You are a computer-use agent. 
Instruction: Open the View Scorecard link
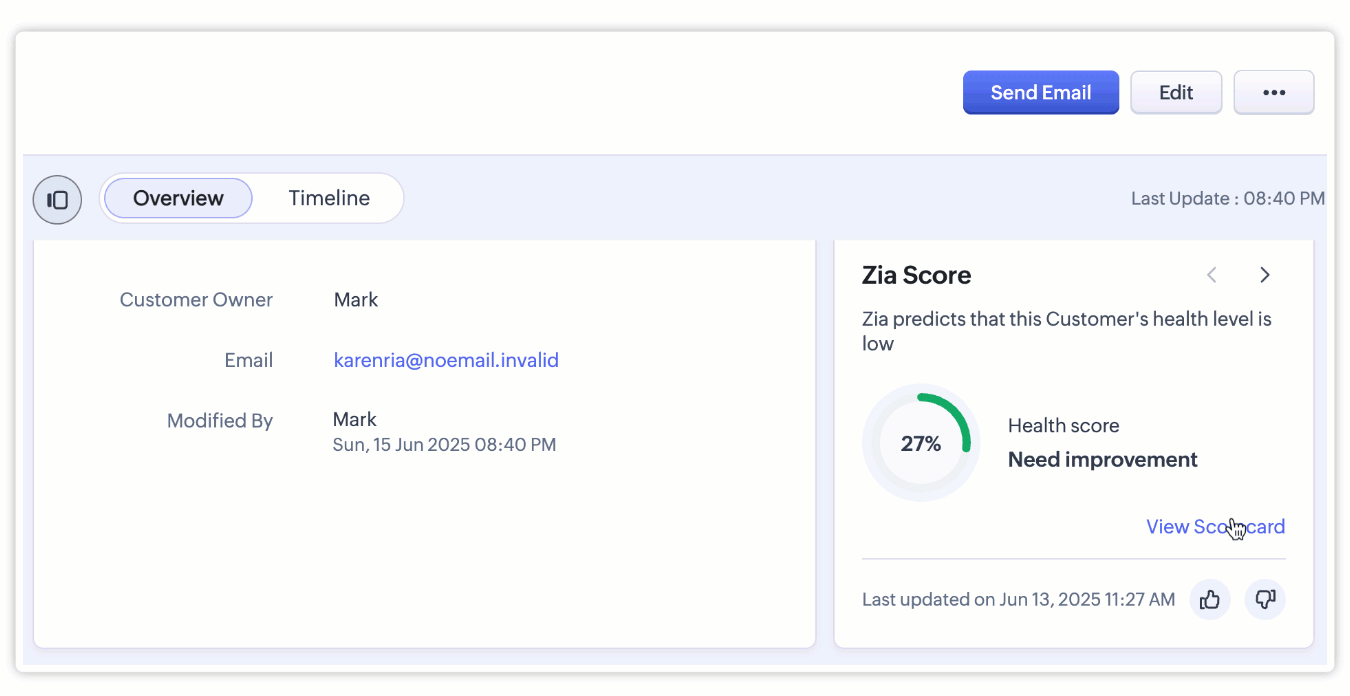coord(1215,527)
